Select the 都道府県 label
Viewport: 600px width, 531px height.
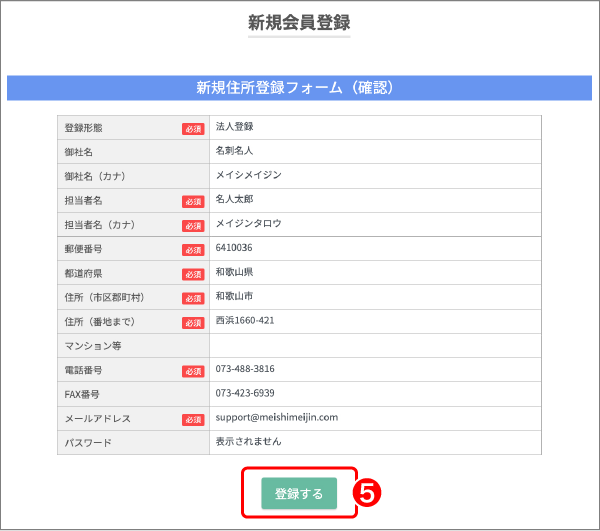tap(83, 274)
